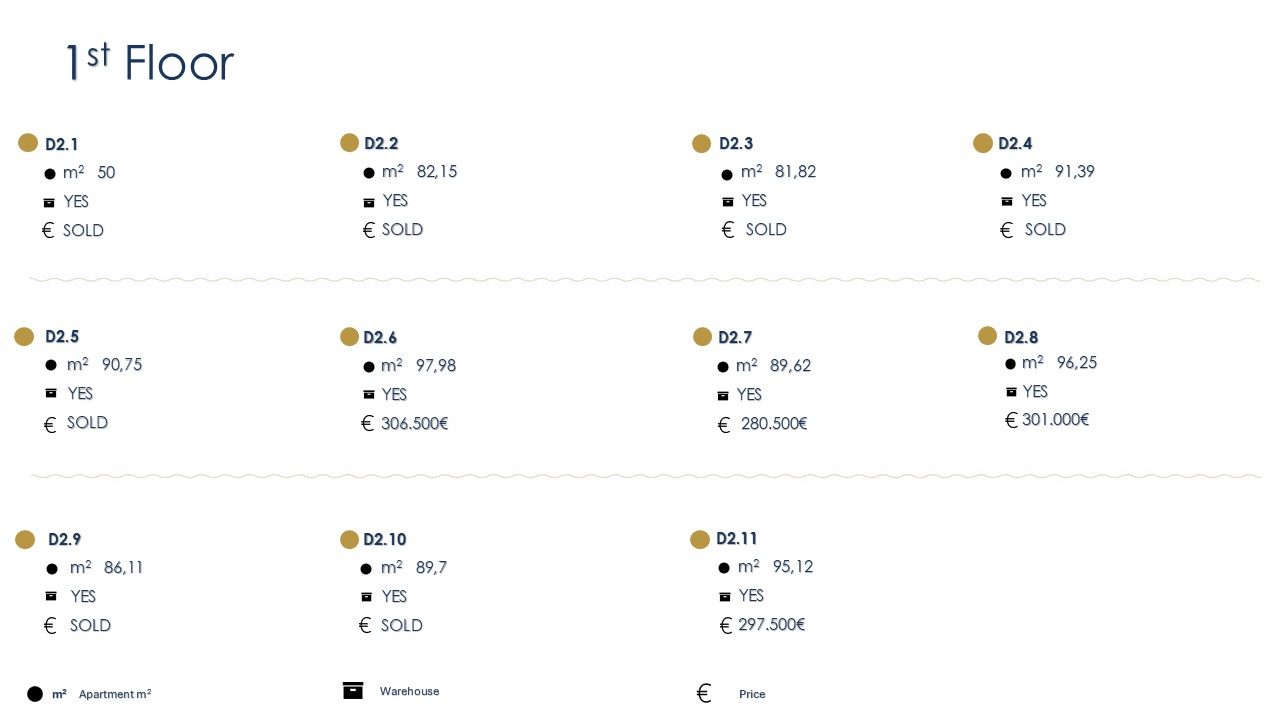Screen dimensions: 1280x720
Task: Click the gold circle next to D2.1
Action: [28, 143]
